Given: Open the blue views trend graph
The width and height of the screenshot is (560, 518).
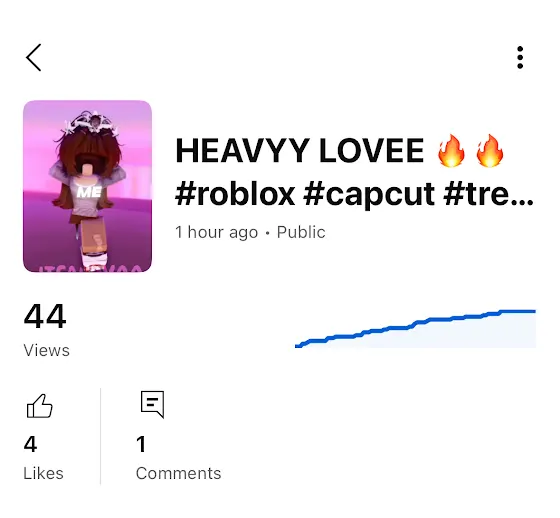Looking at the screenshot, I should (x=415, y=329).
